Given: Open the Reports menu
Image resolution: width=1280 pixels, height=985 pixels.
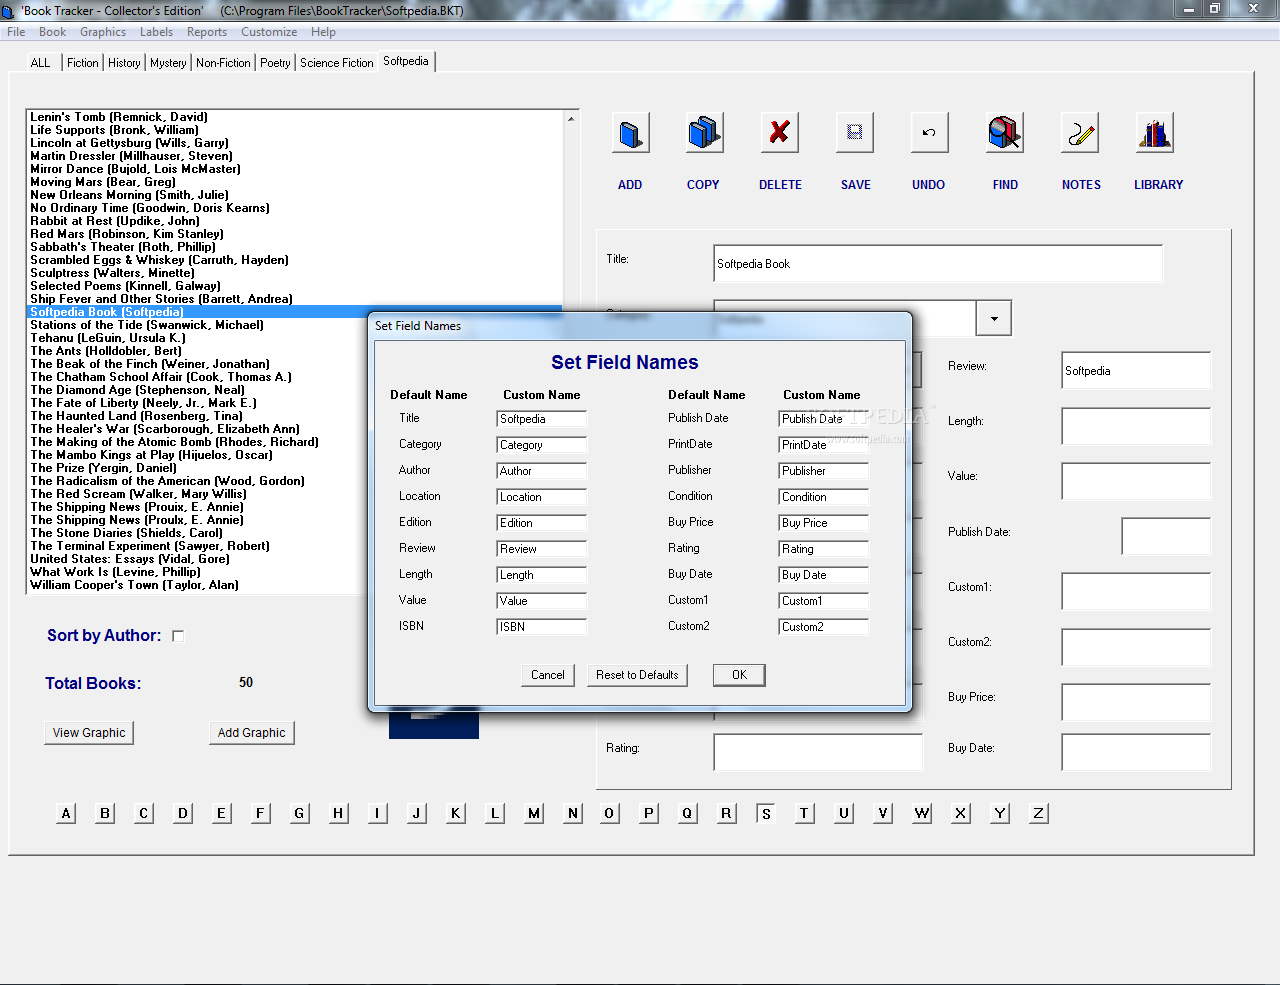Looking at the screenshot, I should point(207,31).
